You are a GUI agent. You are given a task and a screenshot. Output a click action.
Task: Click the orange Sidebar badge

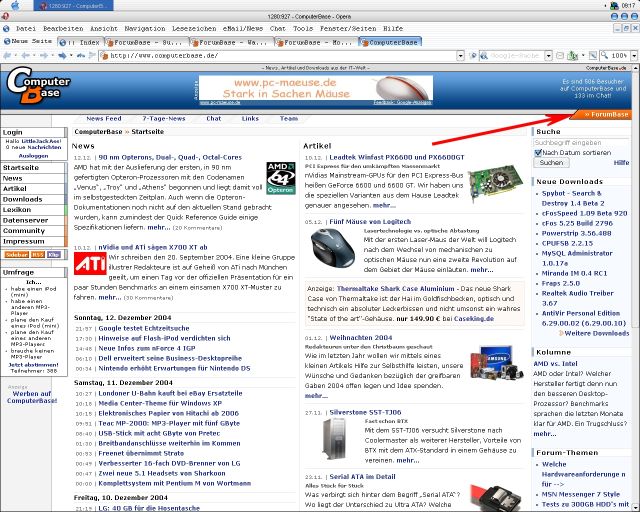[17, 254]
